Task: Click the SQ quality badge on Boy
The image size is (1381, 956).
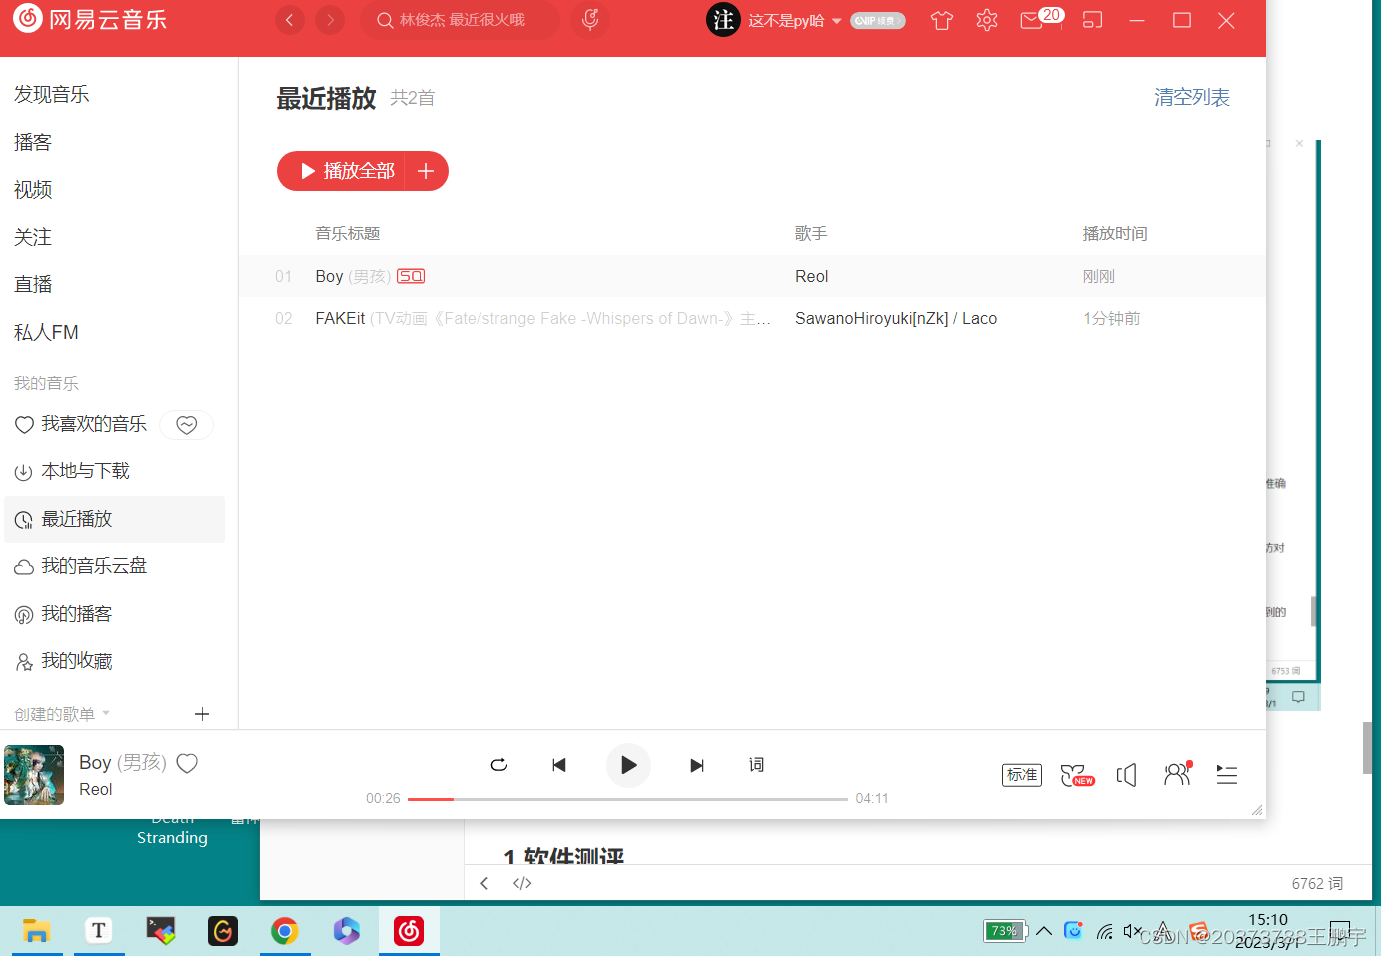Action: coord(411,276)
